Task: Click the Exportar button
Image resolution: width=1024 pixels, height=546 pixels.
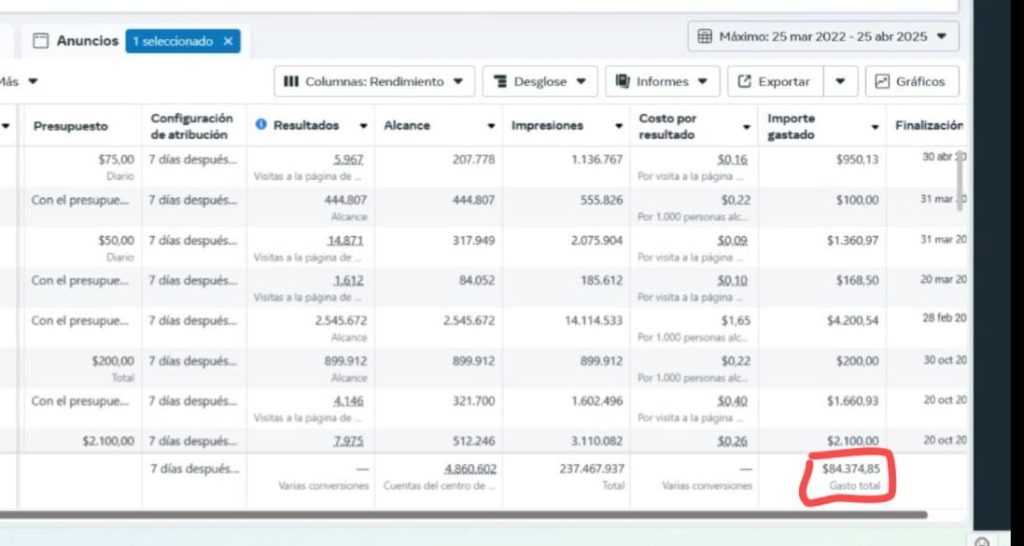Action: click(x=775, y=82)
